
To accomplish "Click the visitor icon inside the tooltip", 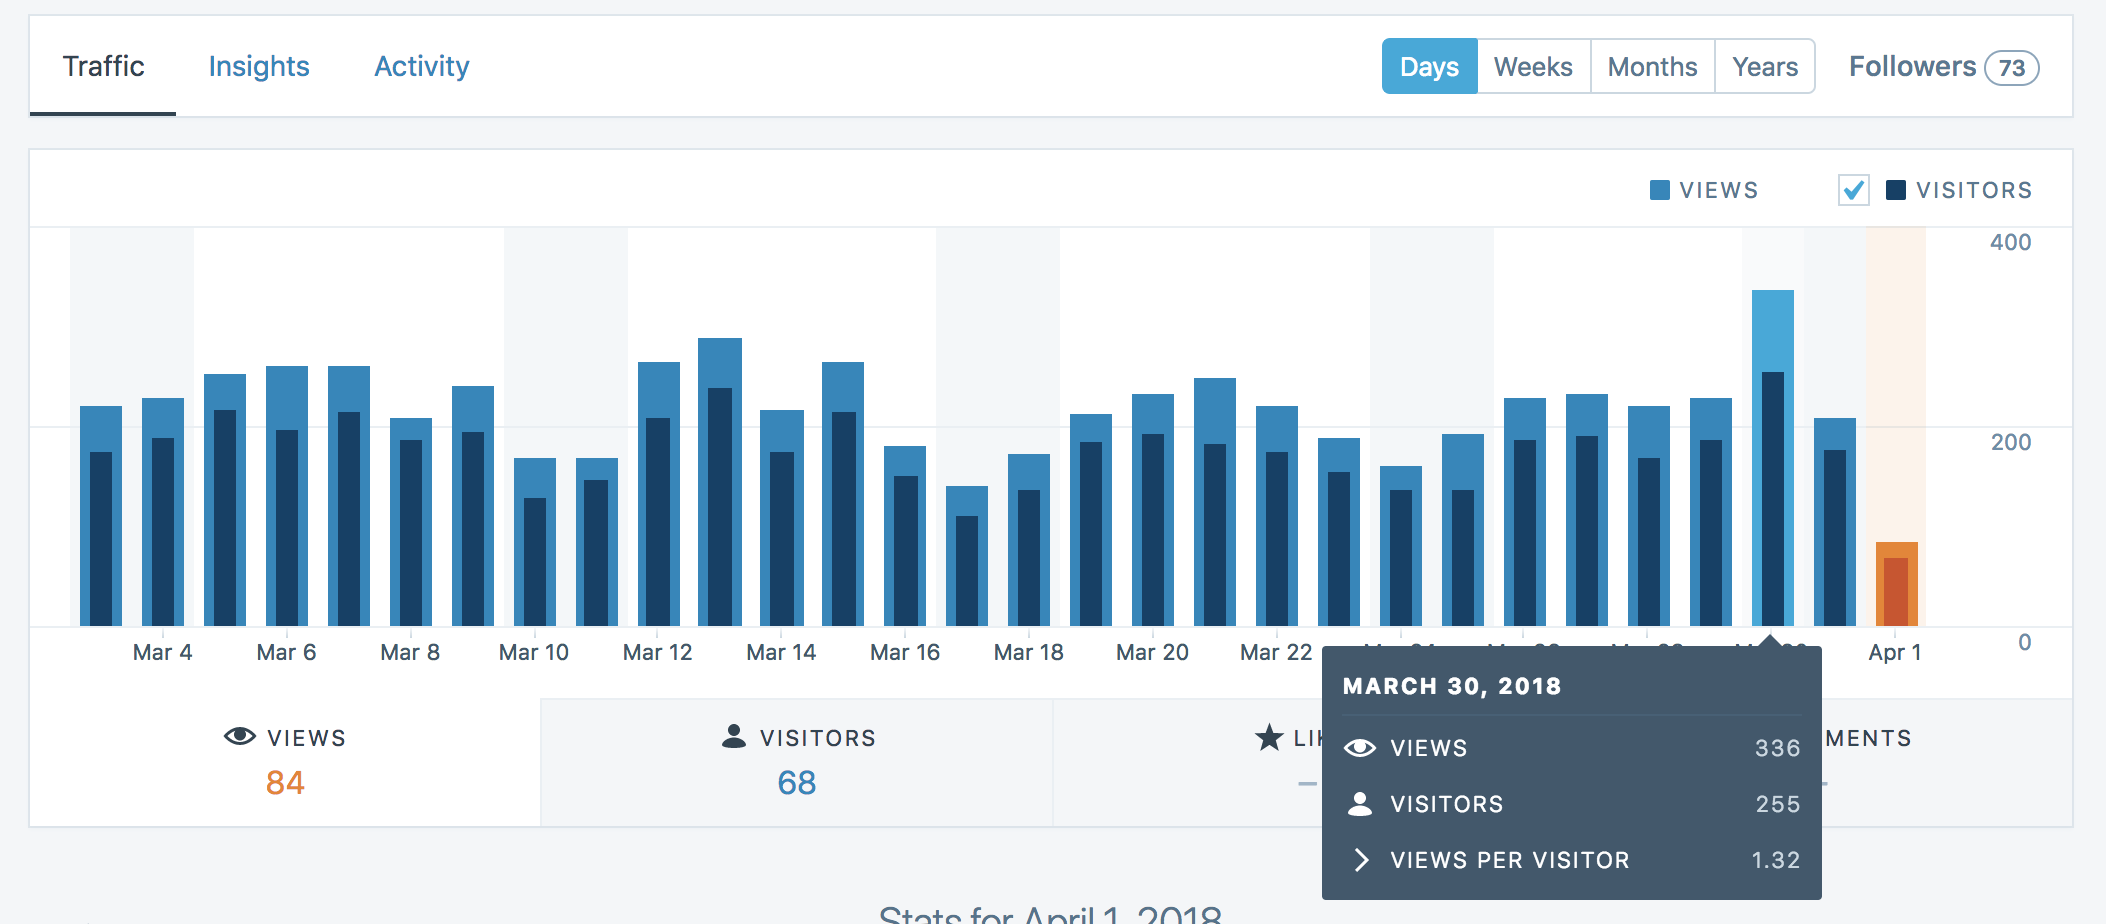I will 1360,803.
